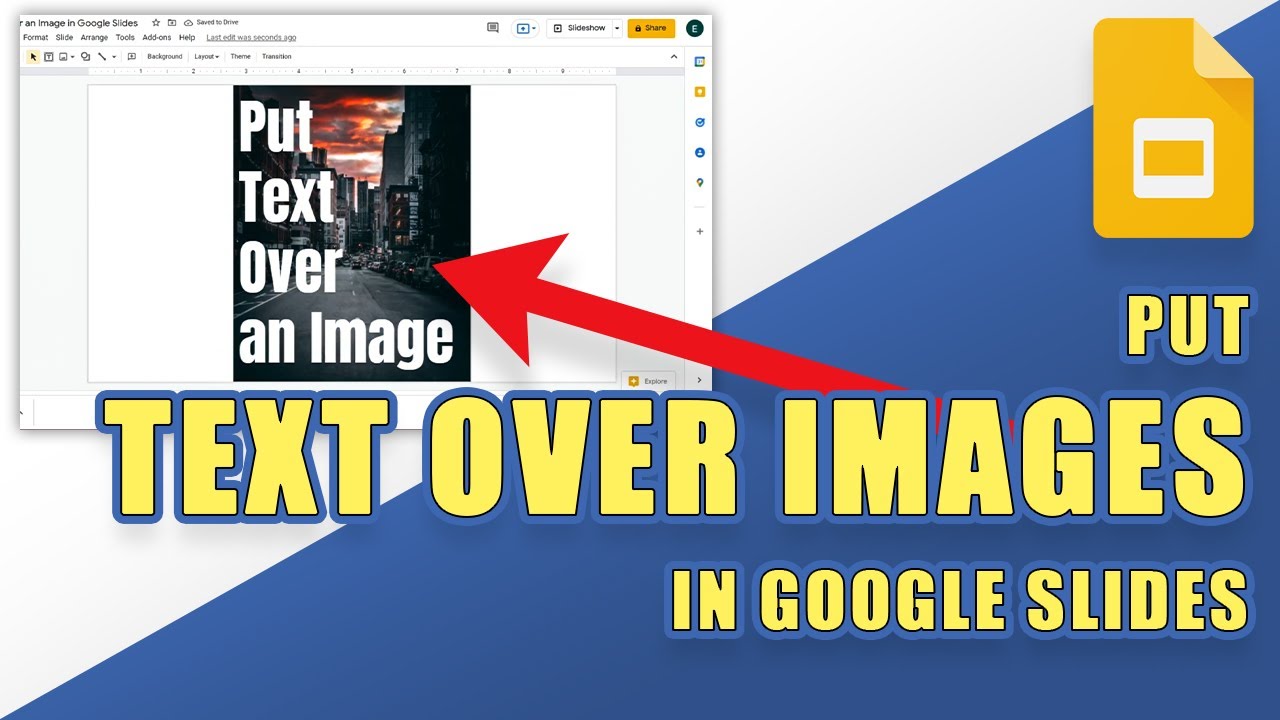Add a comment using the toolbar icon
The width and height of the screenshot is (1280, 720).
point(132,57)
